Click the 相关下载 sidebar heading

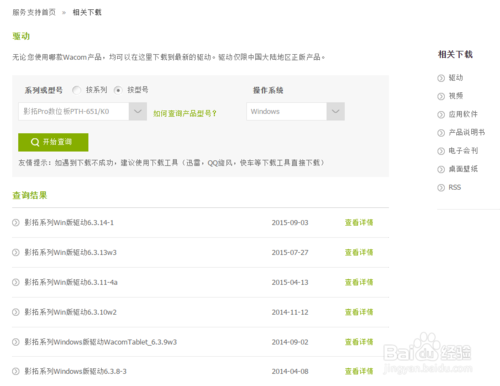455,54
